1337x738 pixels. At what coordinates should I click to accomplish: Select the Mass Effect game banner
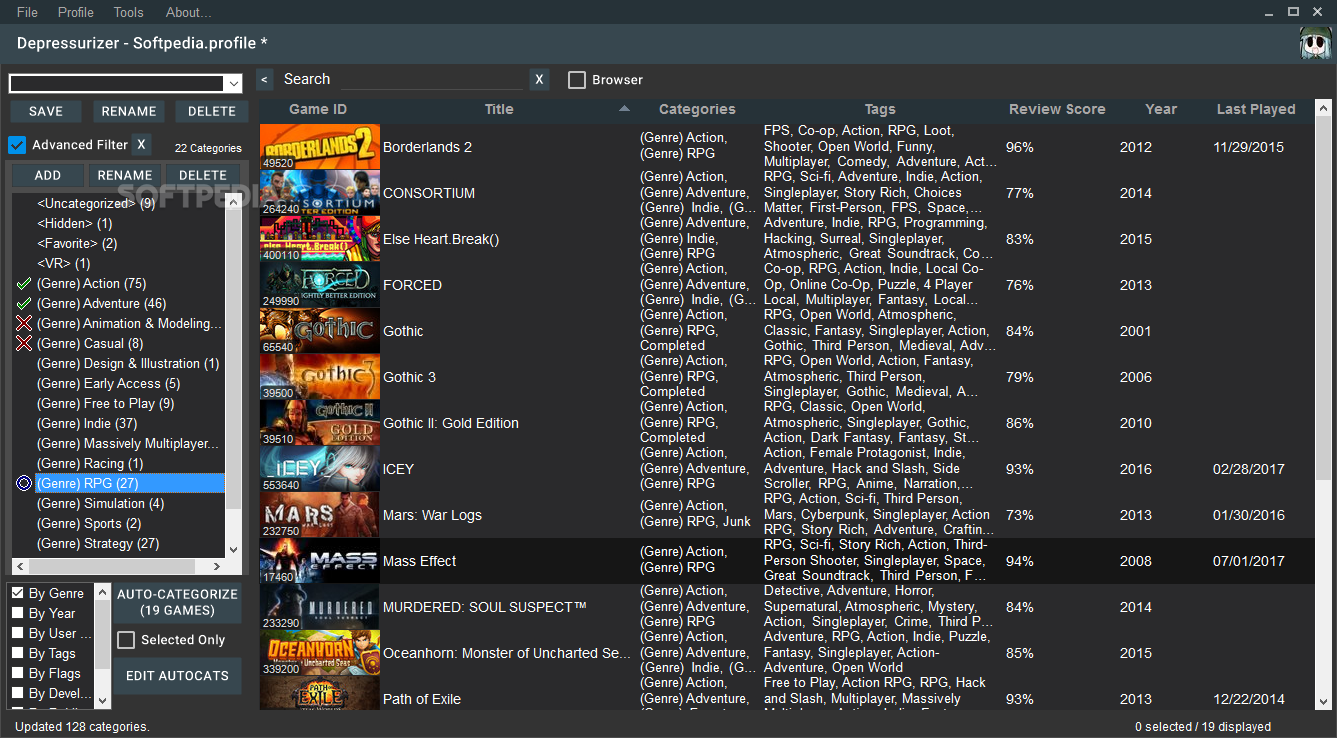pyautogui.click(x=320, y=561)
